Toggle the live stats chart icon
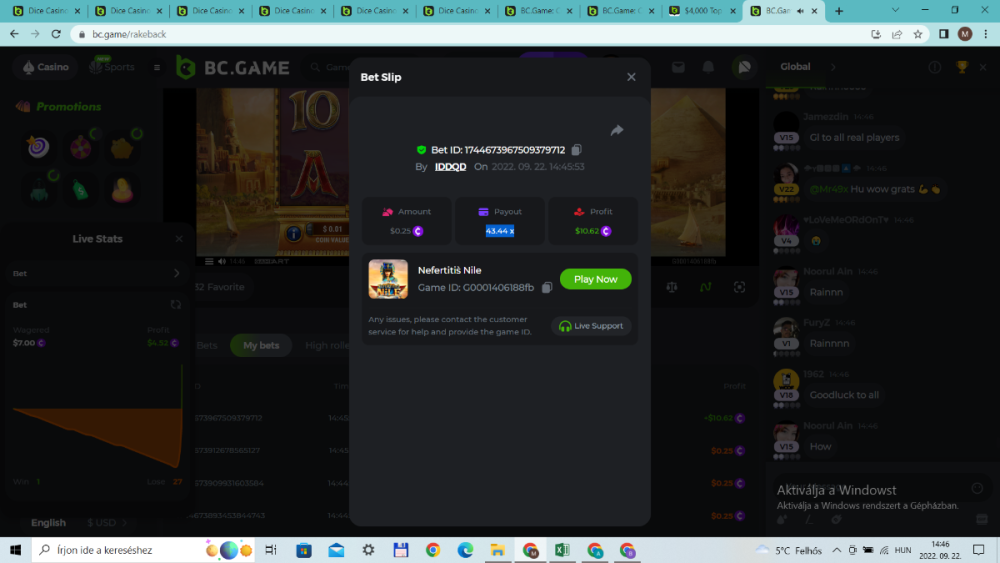1000x563 pixels. coord(705,287)
